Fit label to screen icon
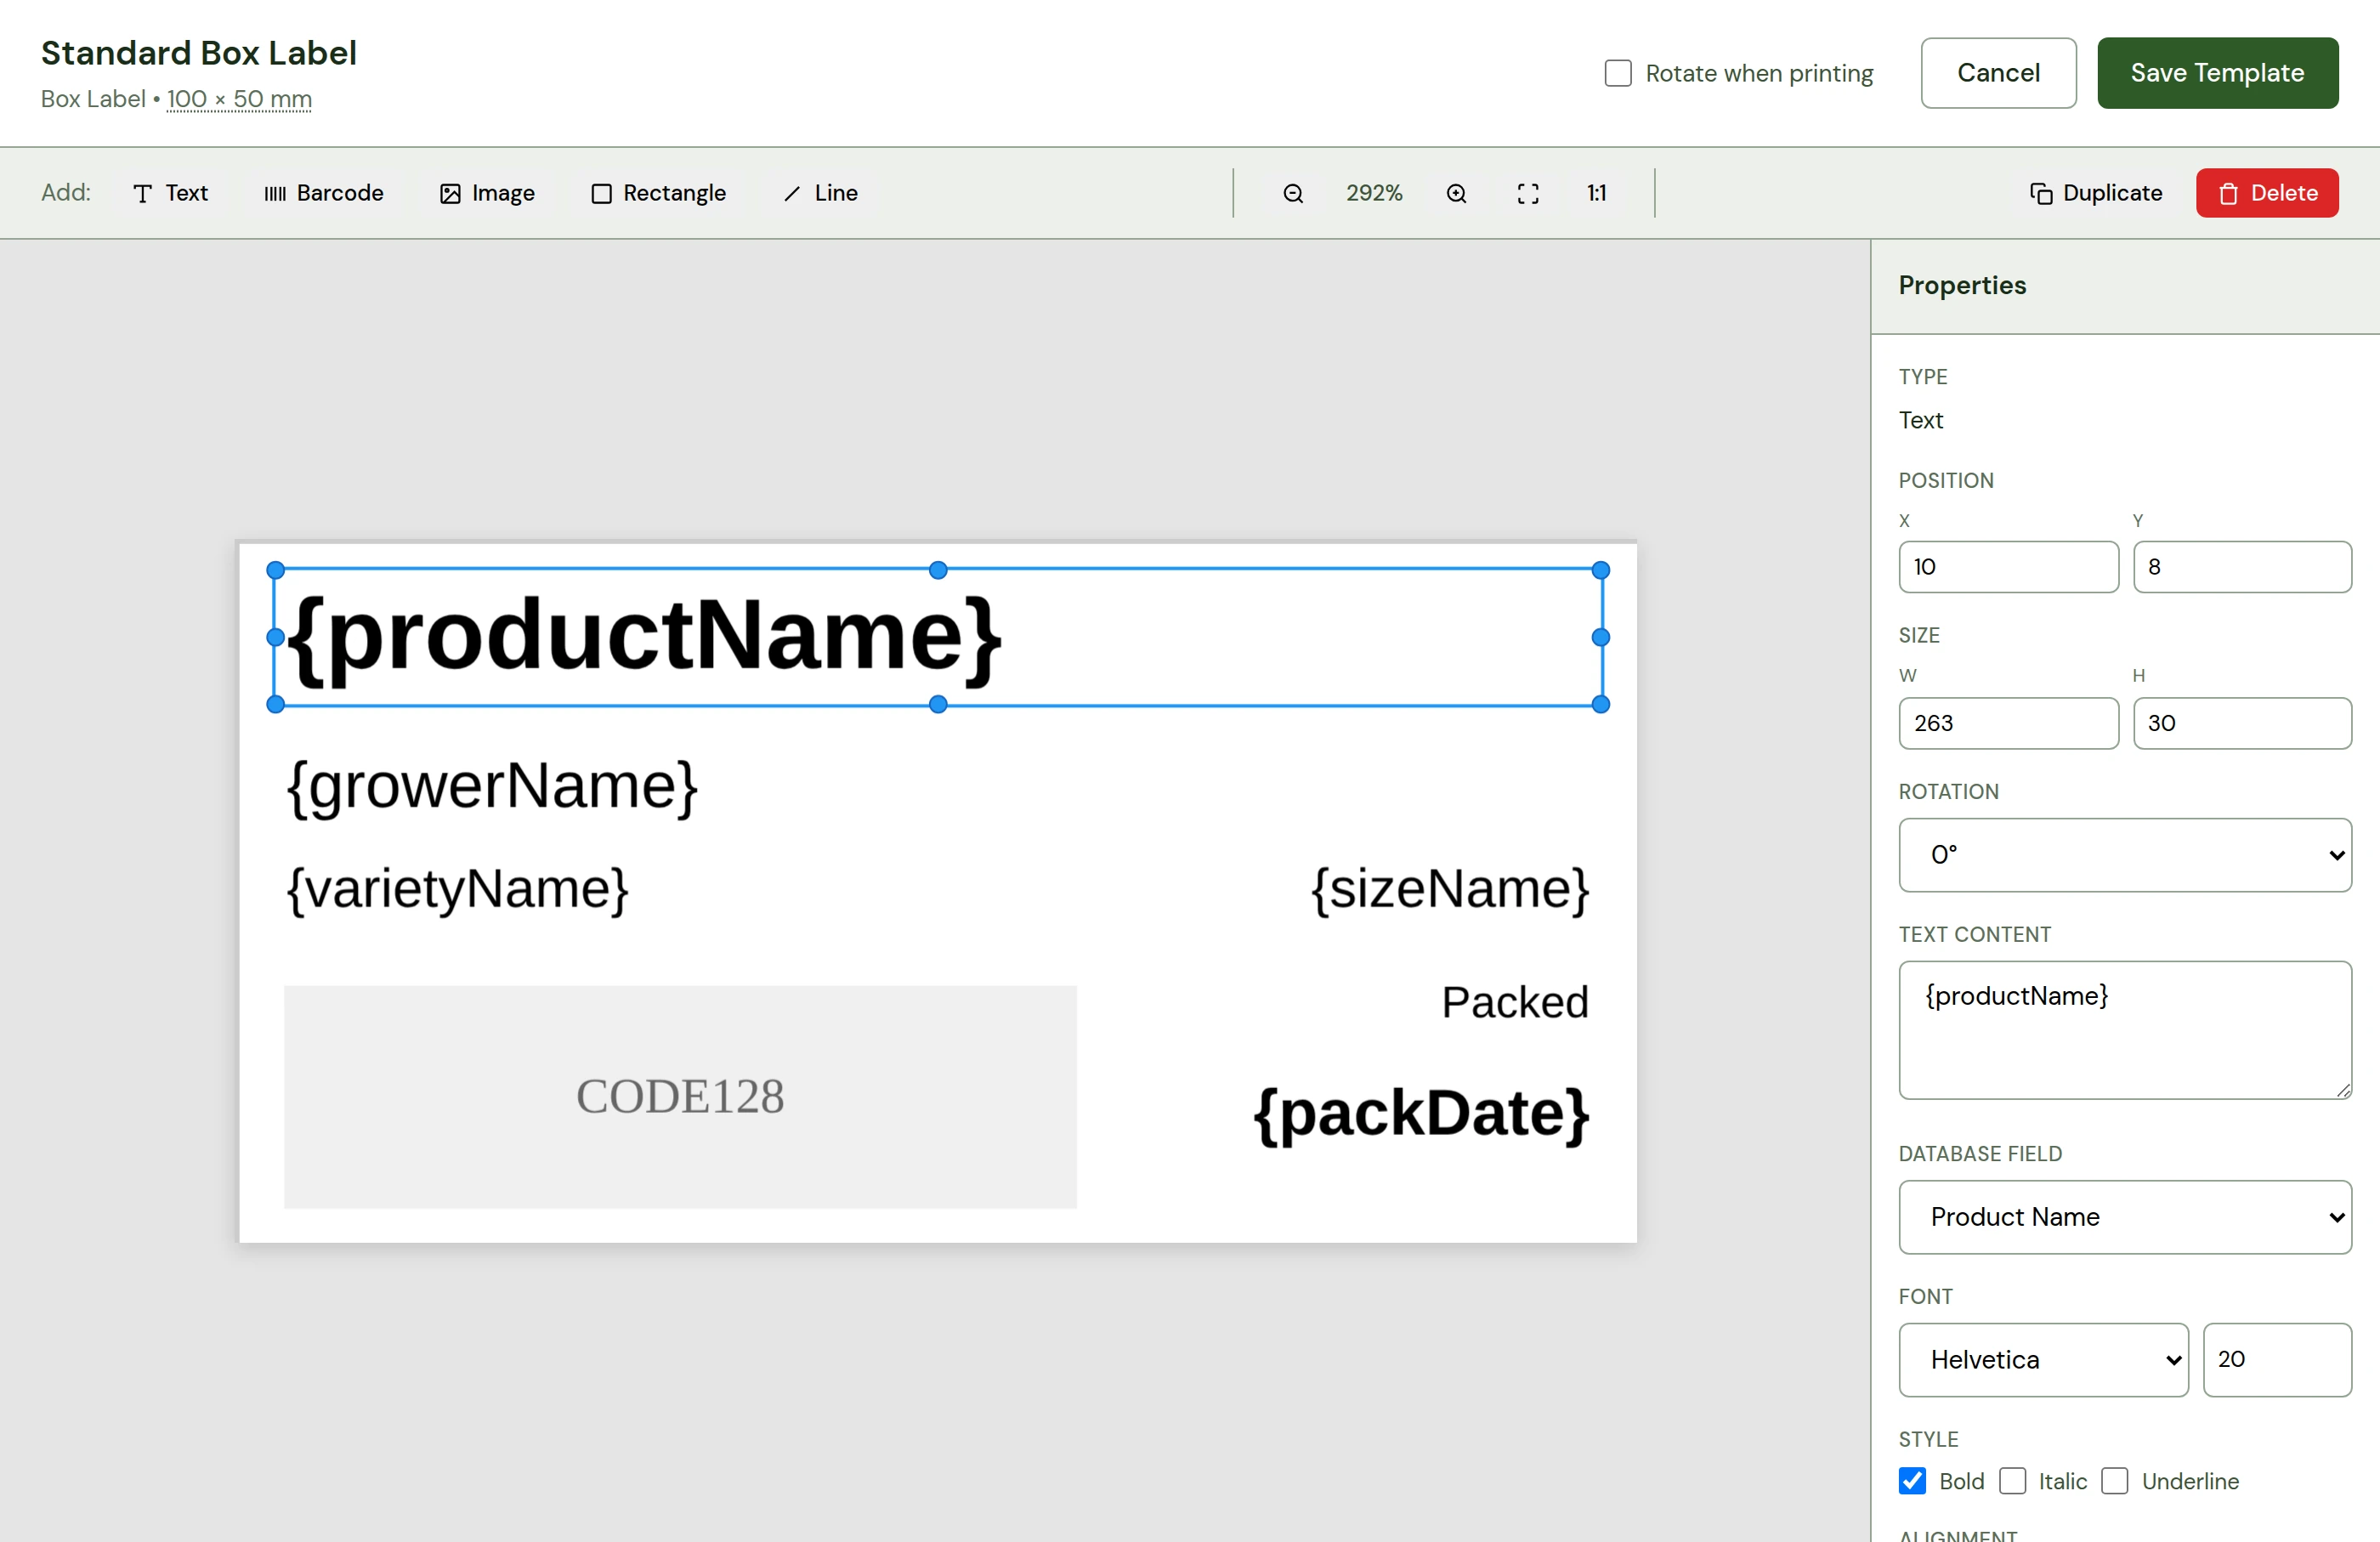This screenshot has width=2380, height=1542. (1527, 193)
